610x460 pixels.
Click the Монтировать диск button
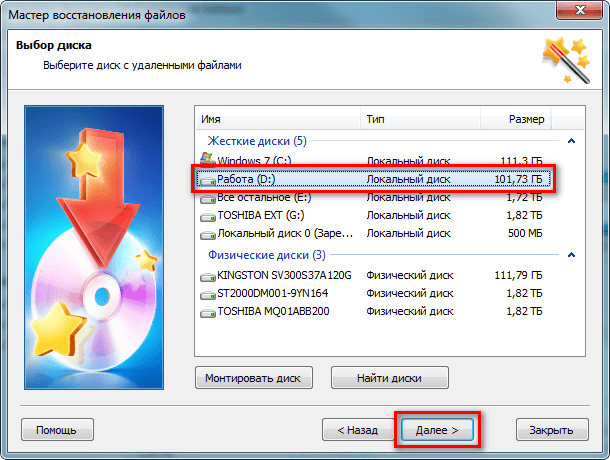254,377
